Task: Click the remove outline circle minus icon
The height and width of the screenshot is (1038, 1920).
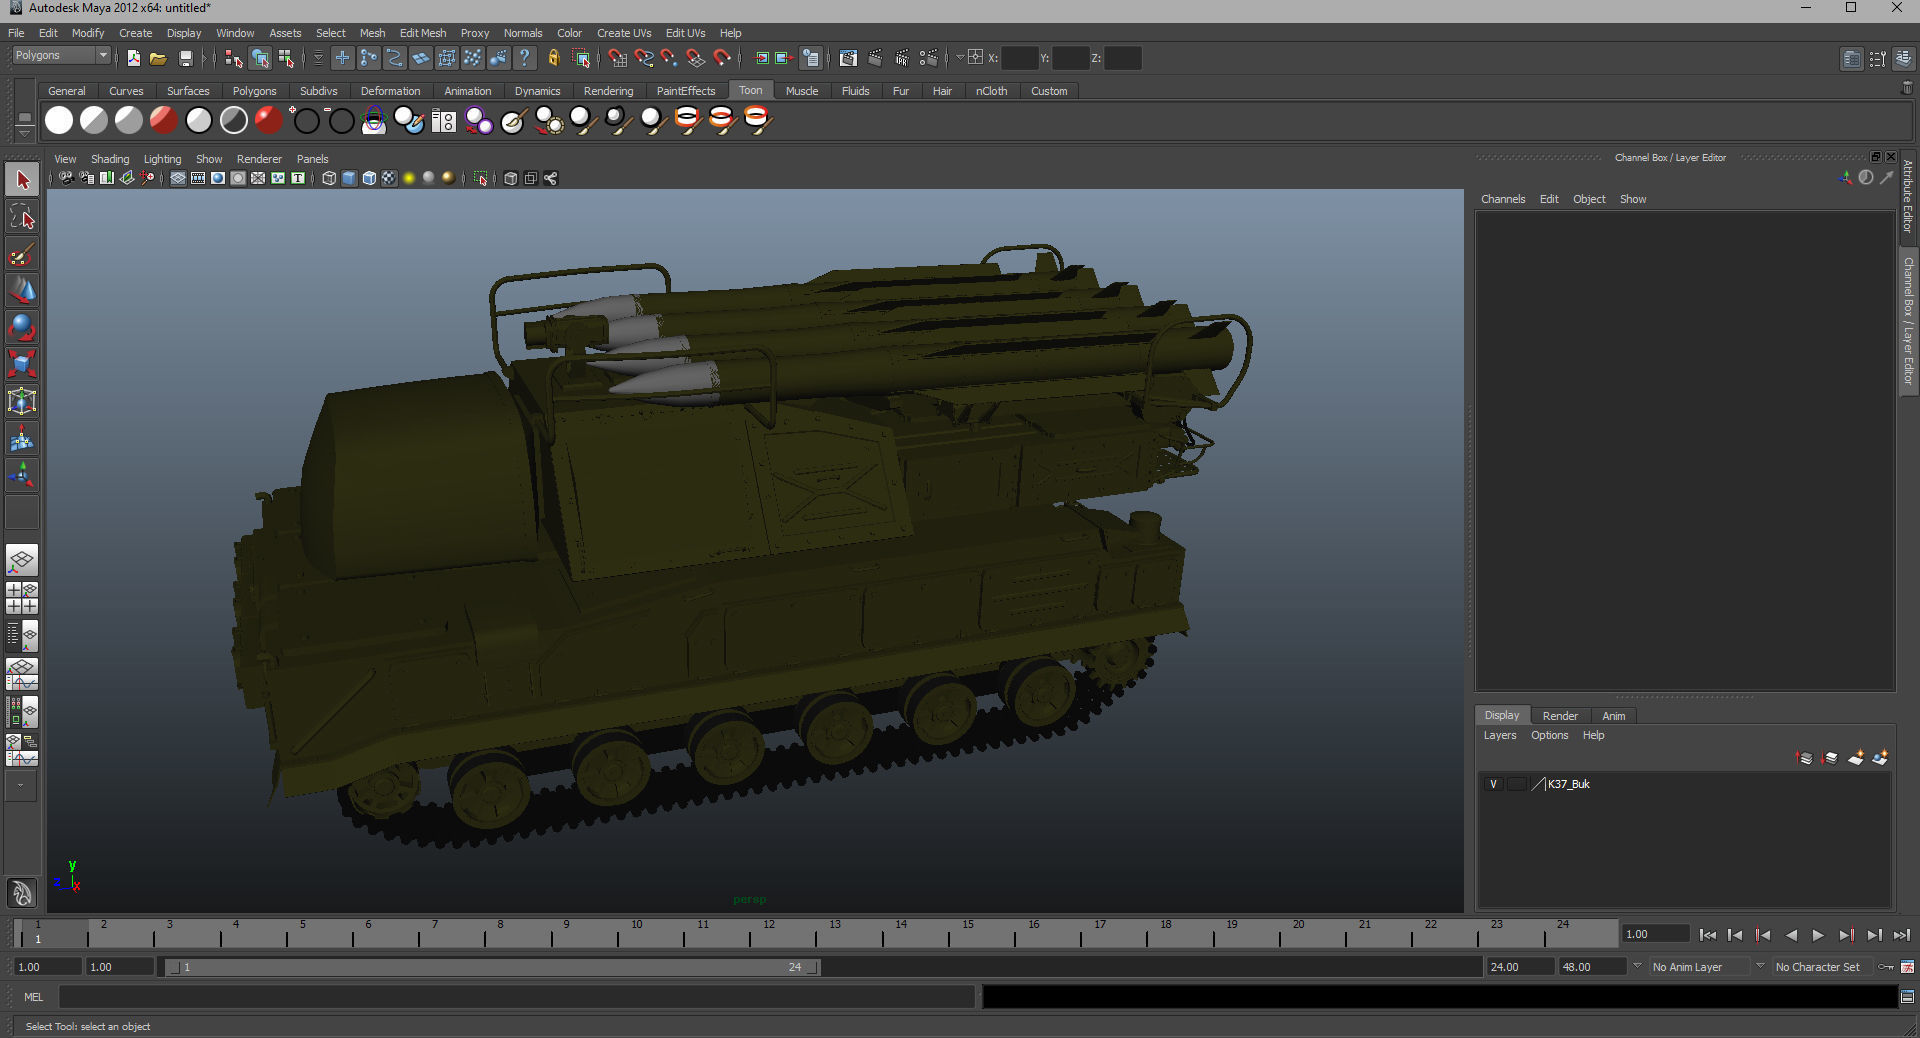Action: 341,120
